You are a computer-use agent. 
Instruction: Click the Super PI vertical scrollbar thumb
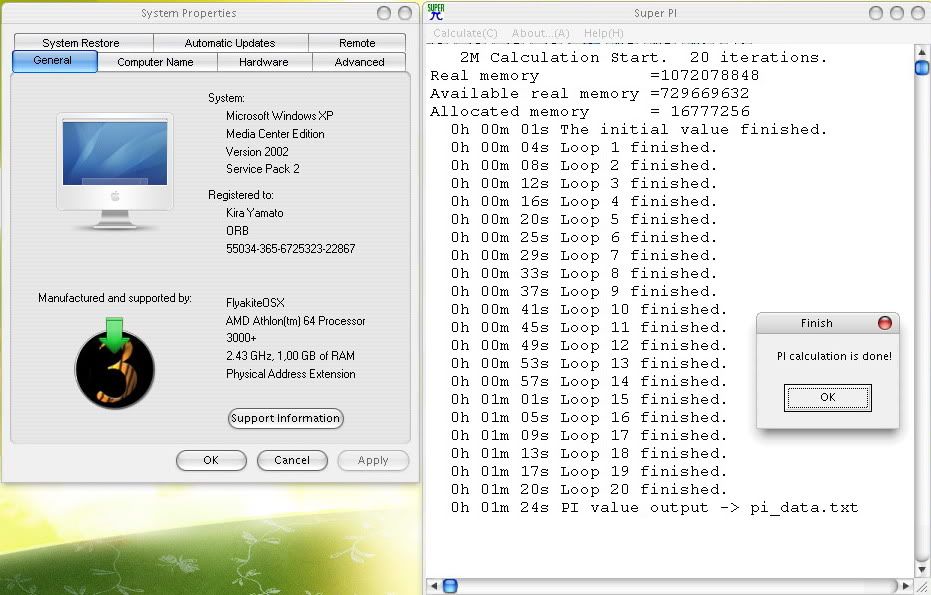point(922,67)
